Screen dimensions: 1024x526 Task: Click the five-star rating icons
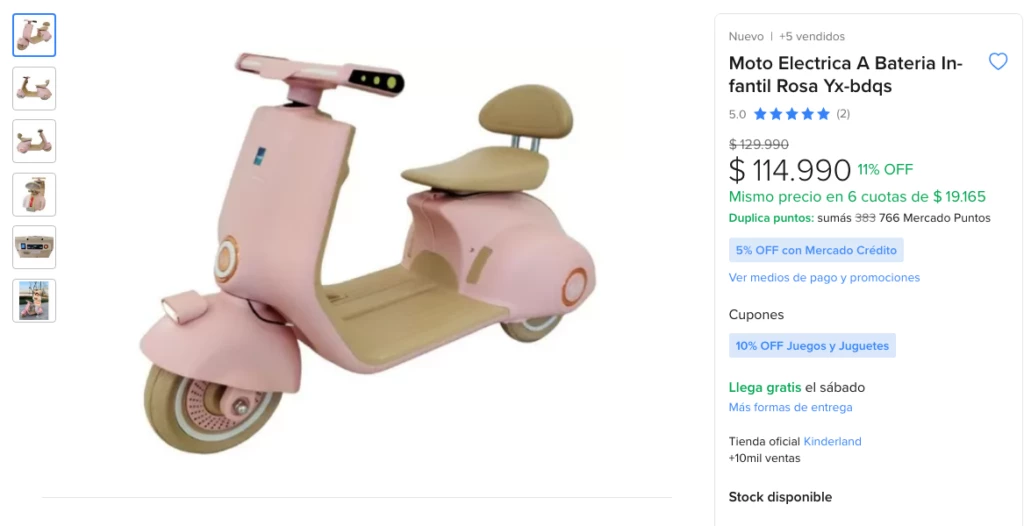791,114
